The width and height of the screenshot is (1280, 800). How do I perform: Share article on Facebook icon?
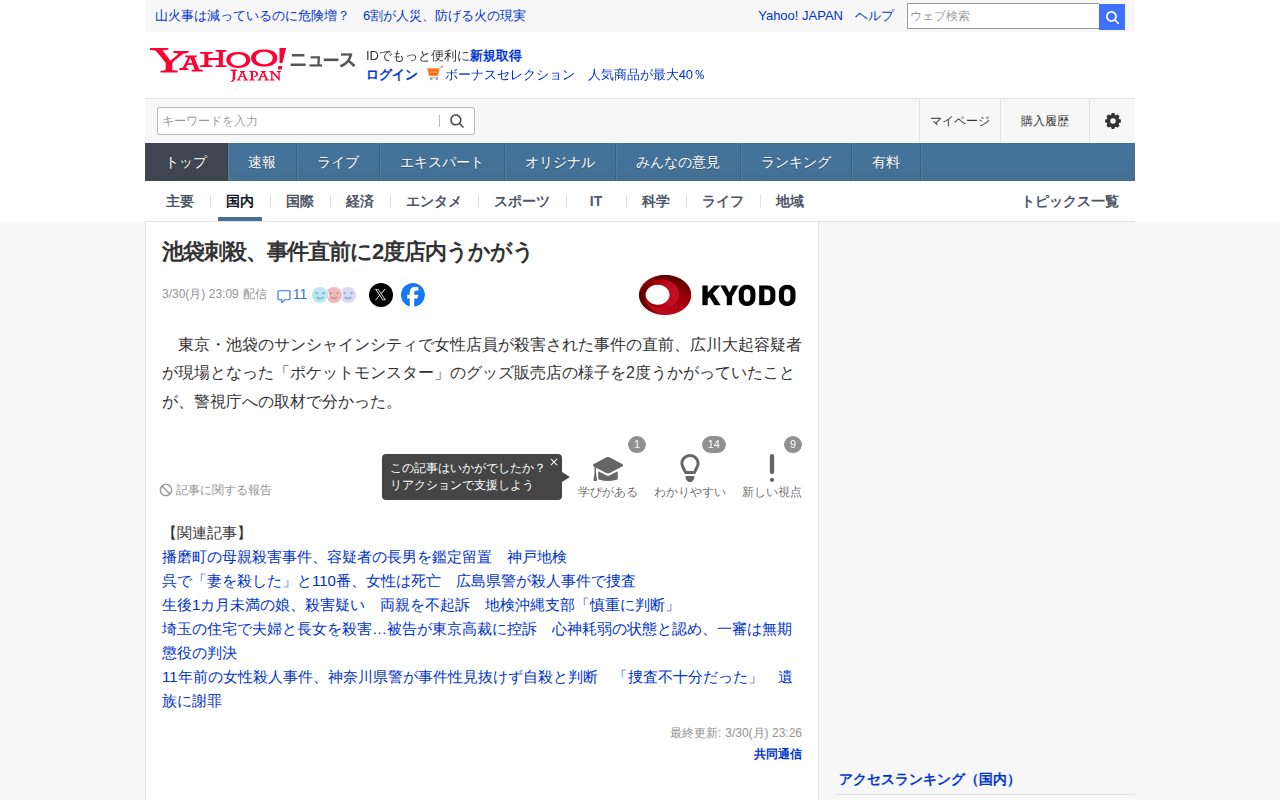413,295
